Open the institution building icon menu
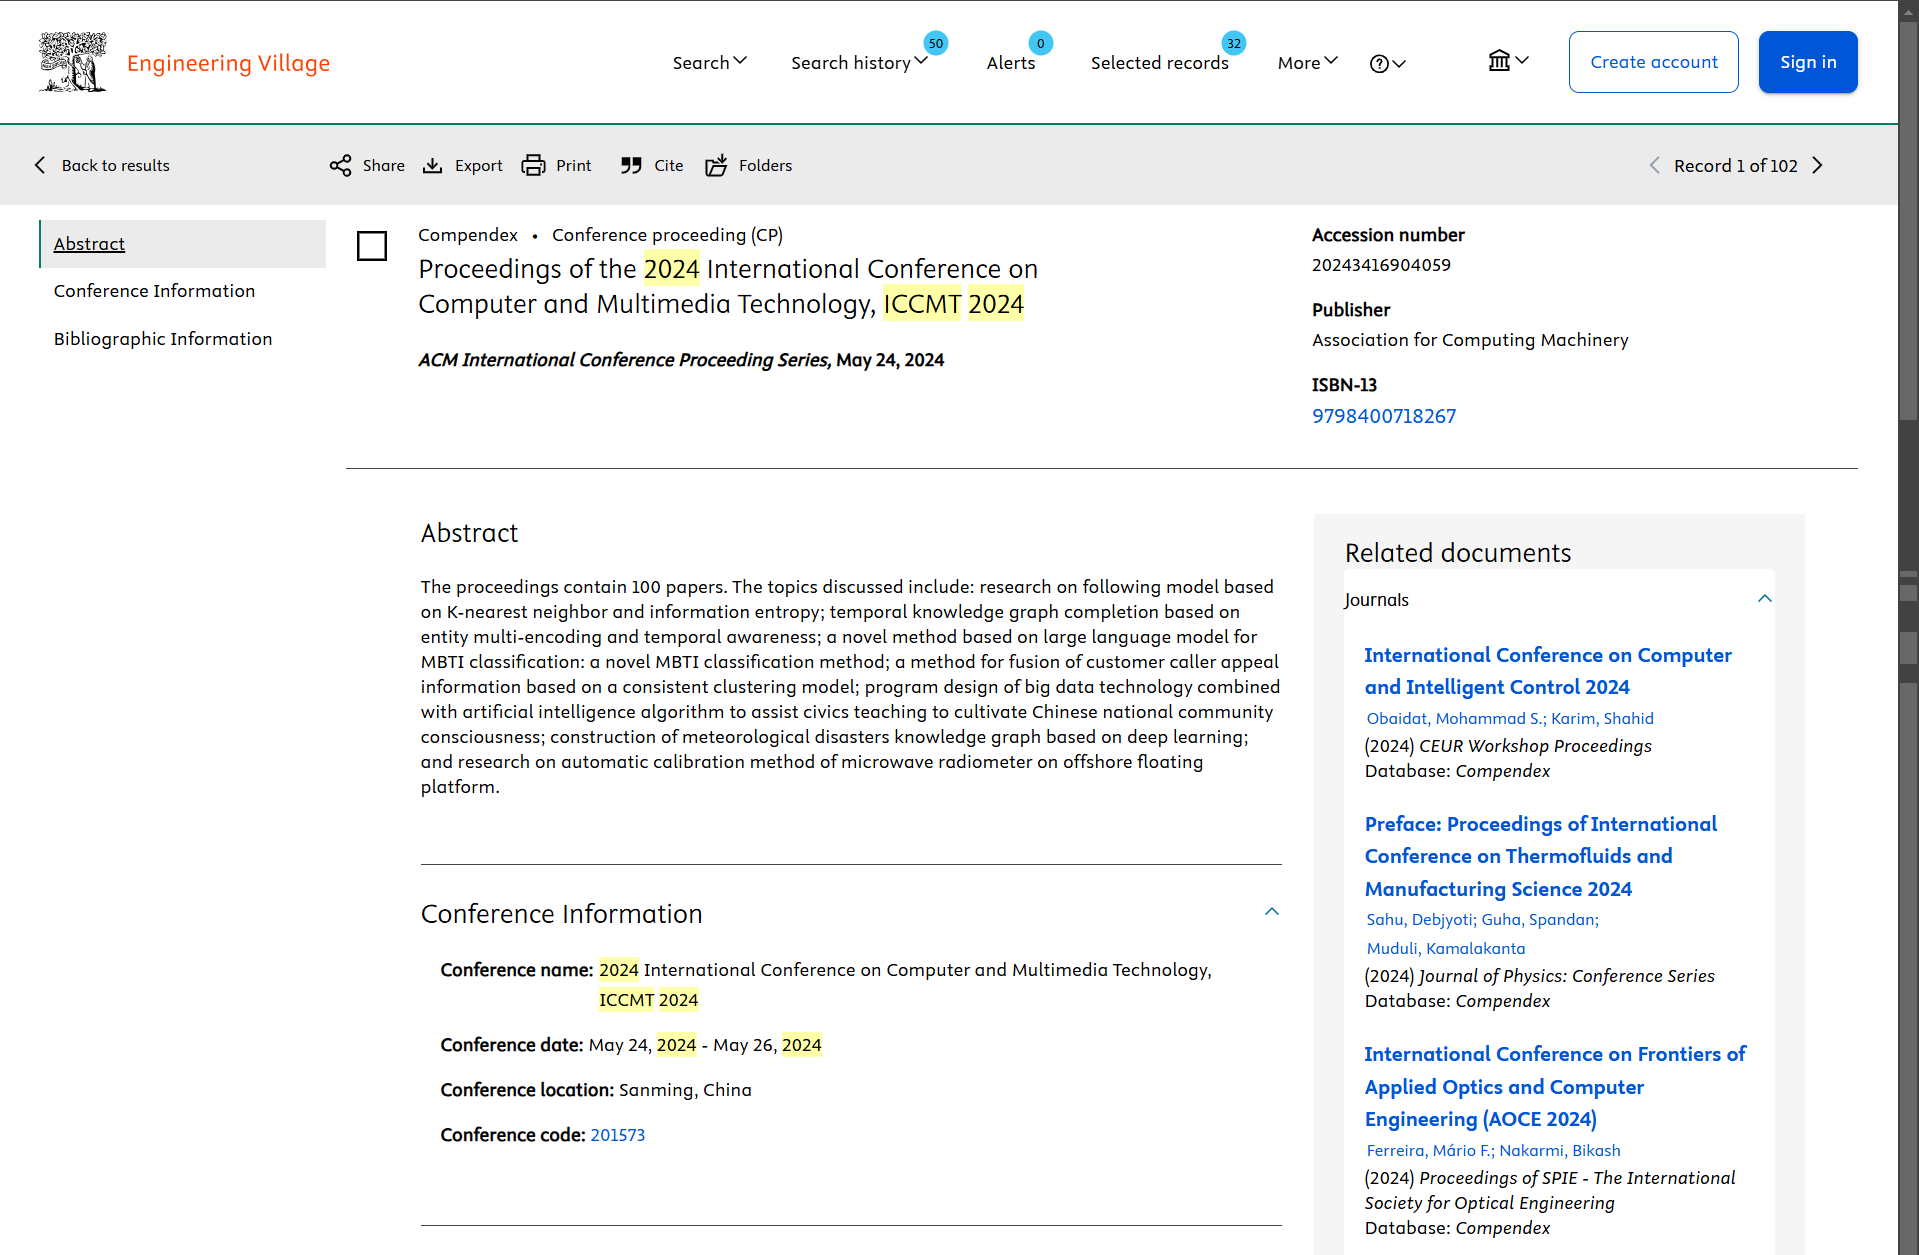1919x1255 pixels. pos(1508,61)
